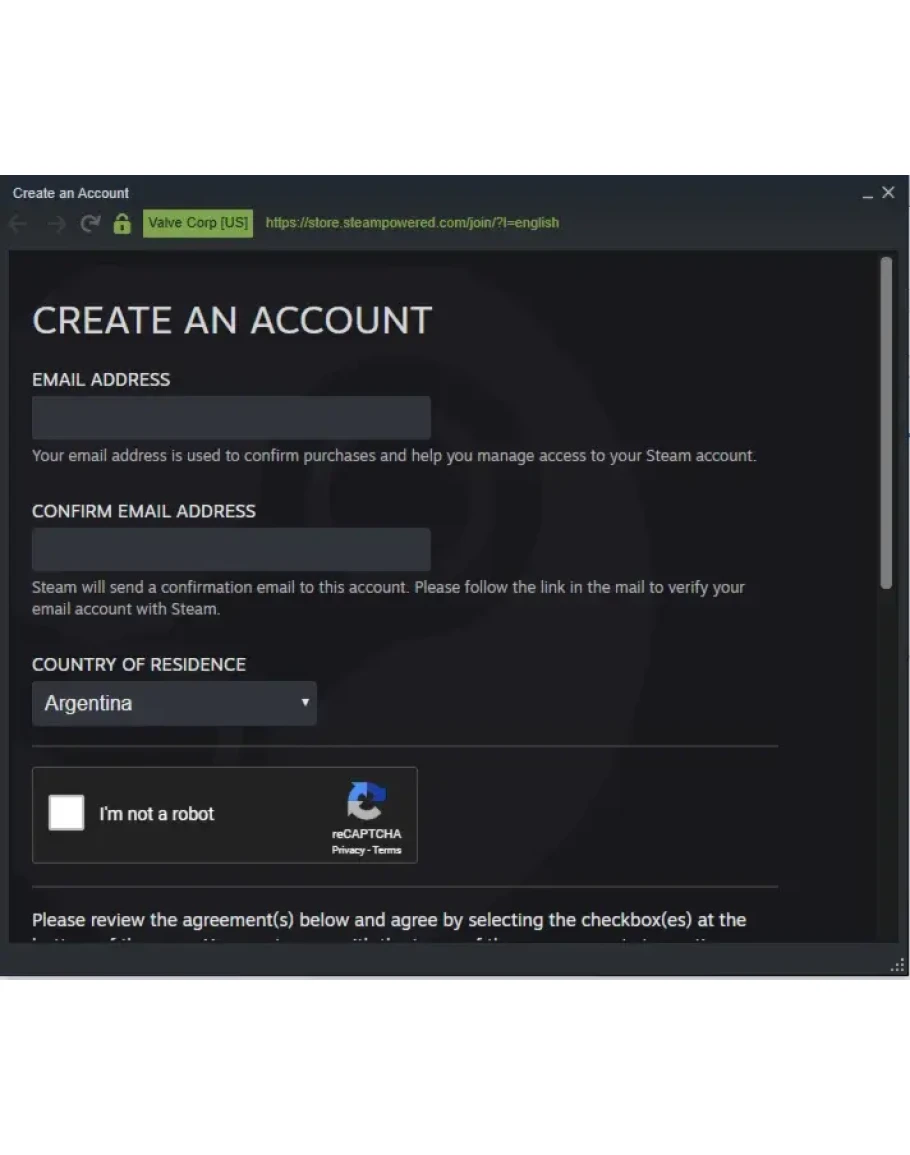Minimize the Create an Account window

867,194
